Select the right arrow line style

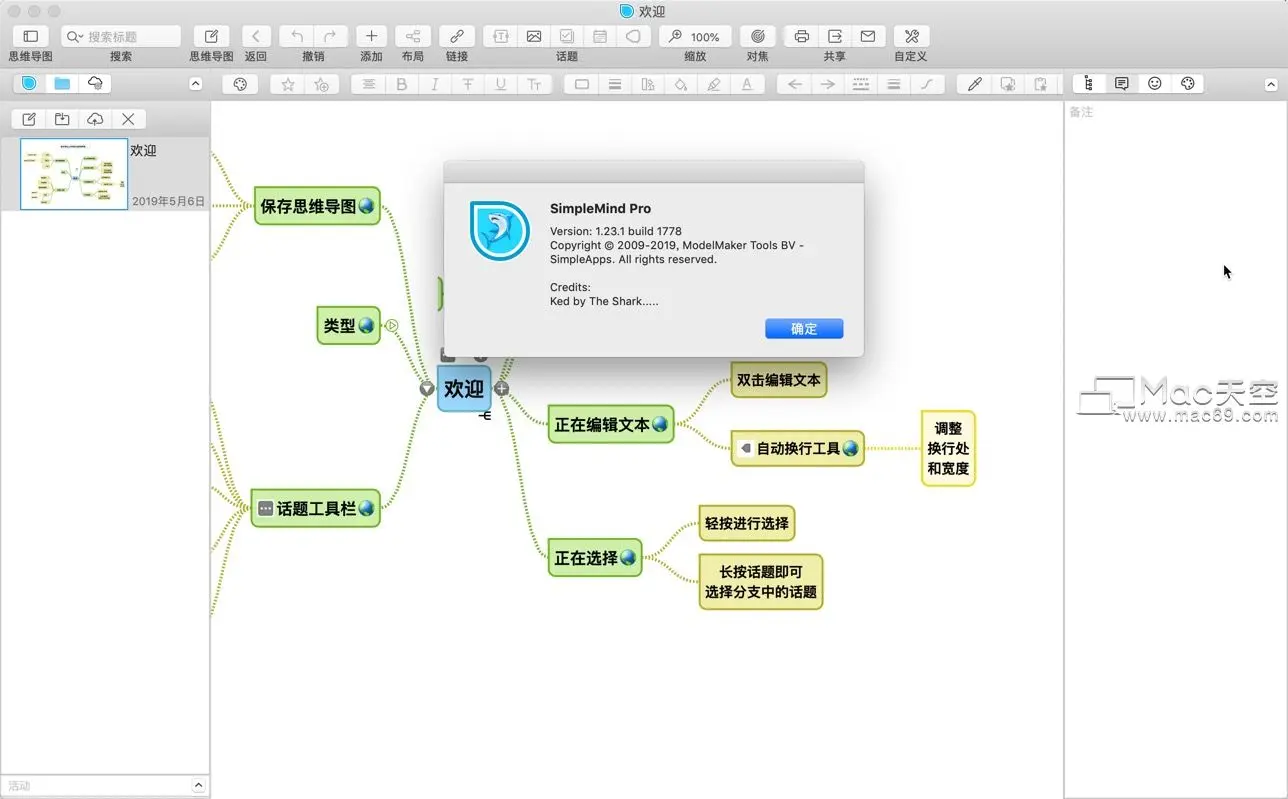(828, 84)
